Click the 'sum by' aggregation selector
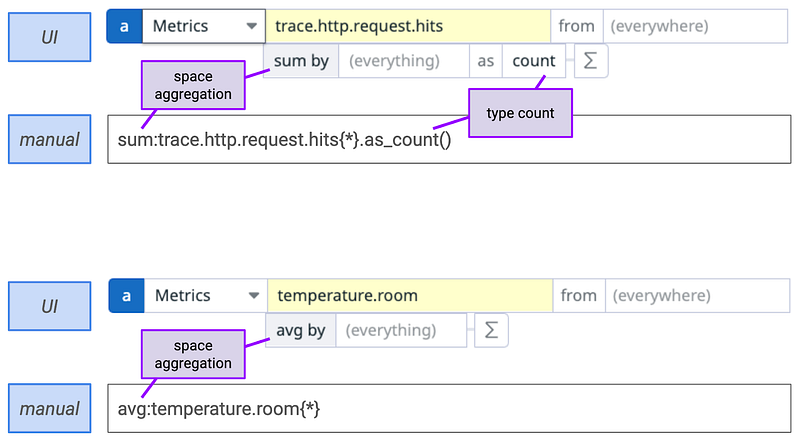Screen dimensions: 800x445 (301, 61)
